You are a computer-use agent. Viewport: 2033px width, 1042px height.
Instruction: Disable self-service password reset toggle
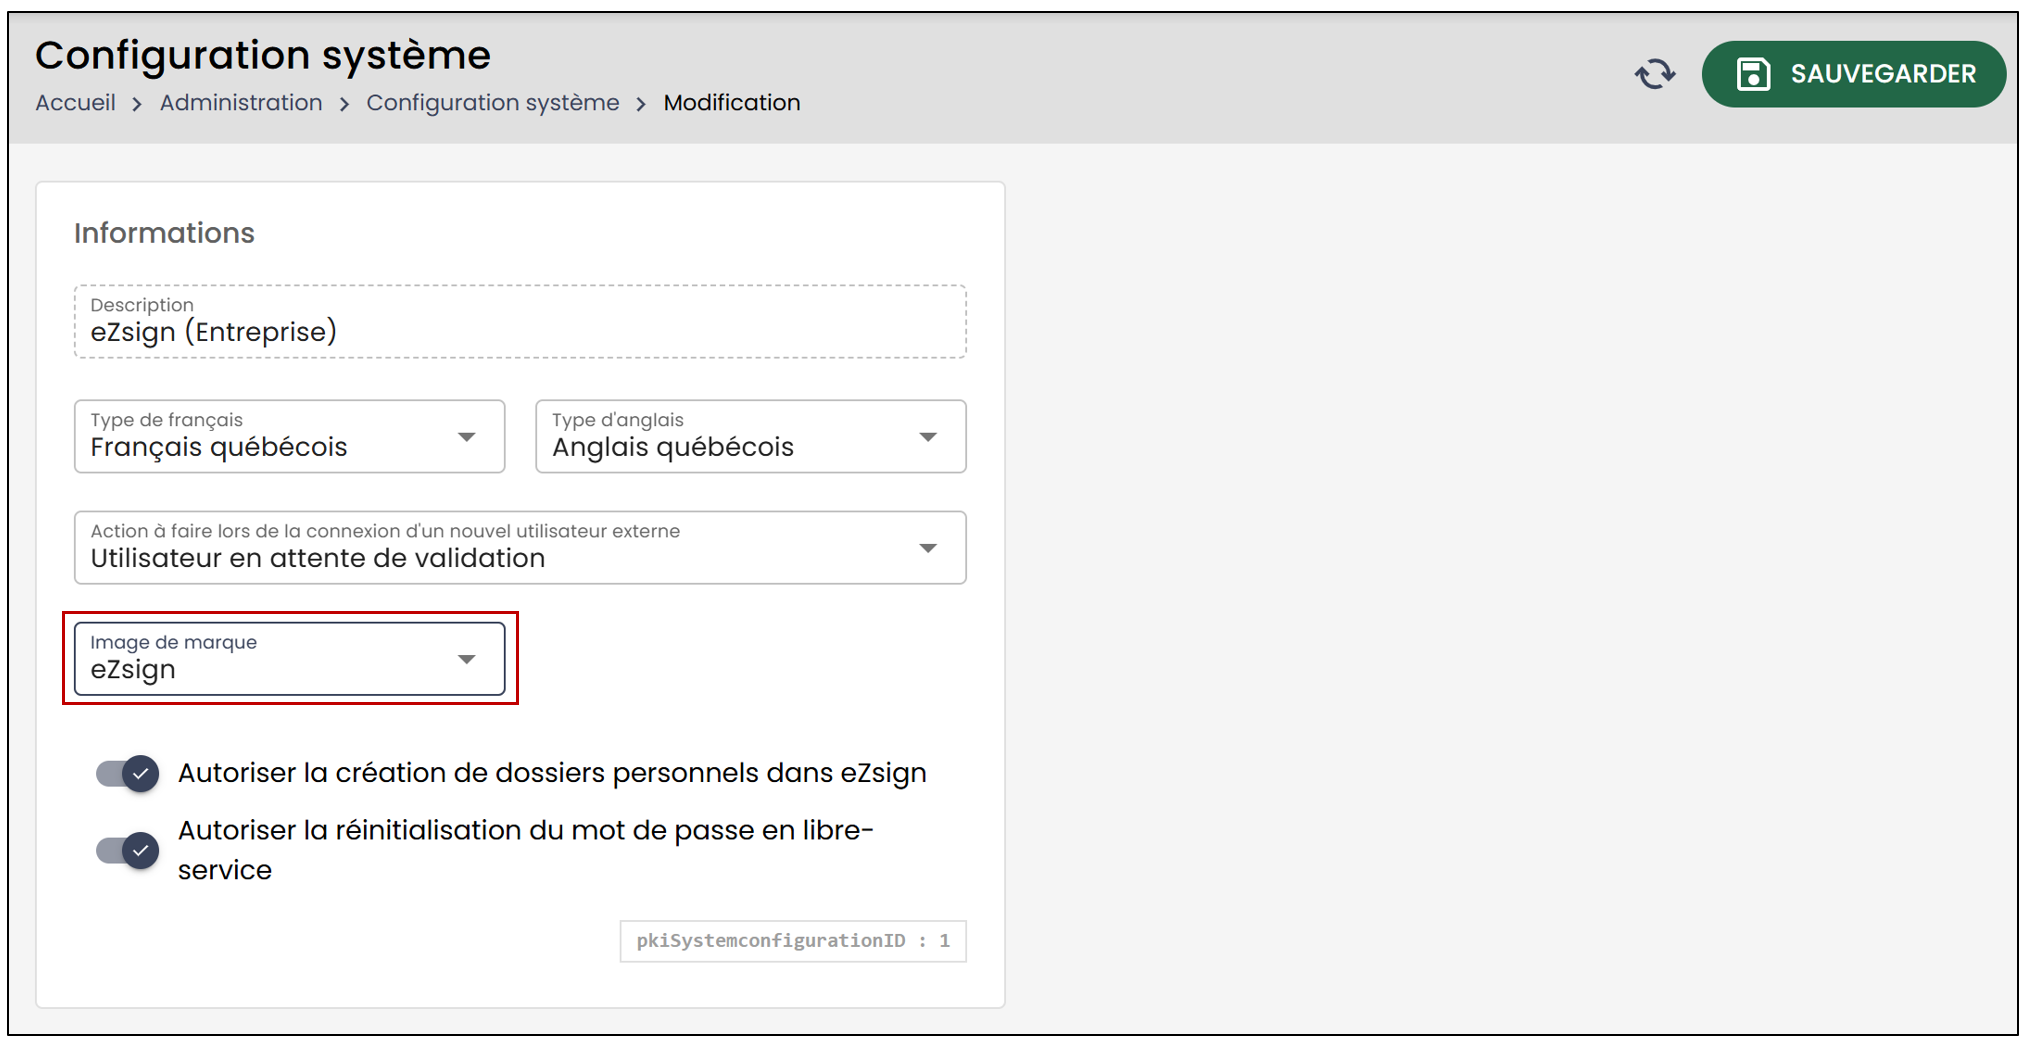coord(127,850)
